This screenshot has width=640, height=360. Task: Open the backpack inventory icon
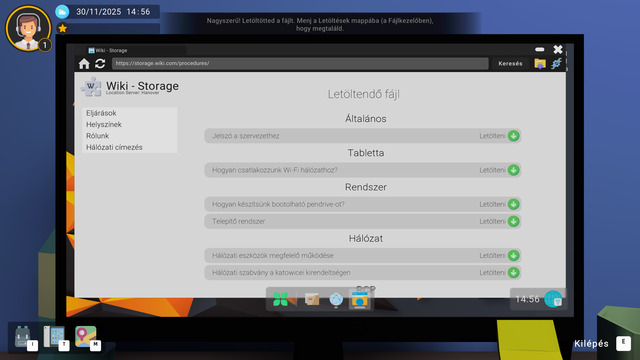click(22, 337)
